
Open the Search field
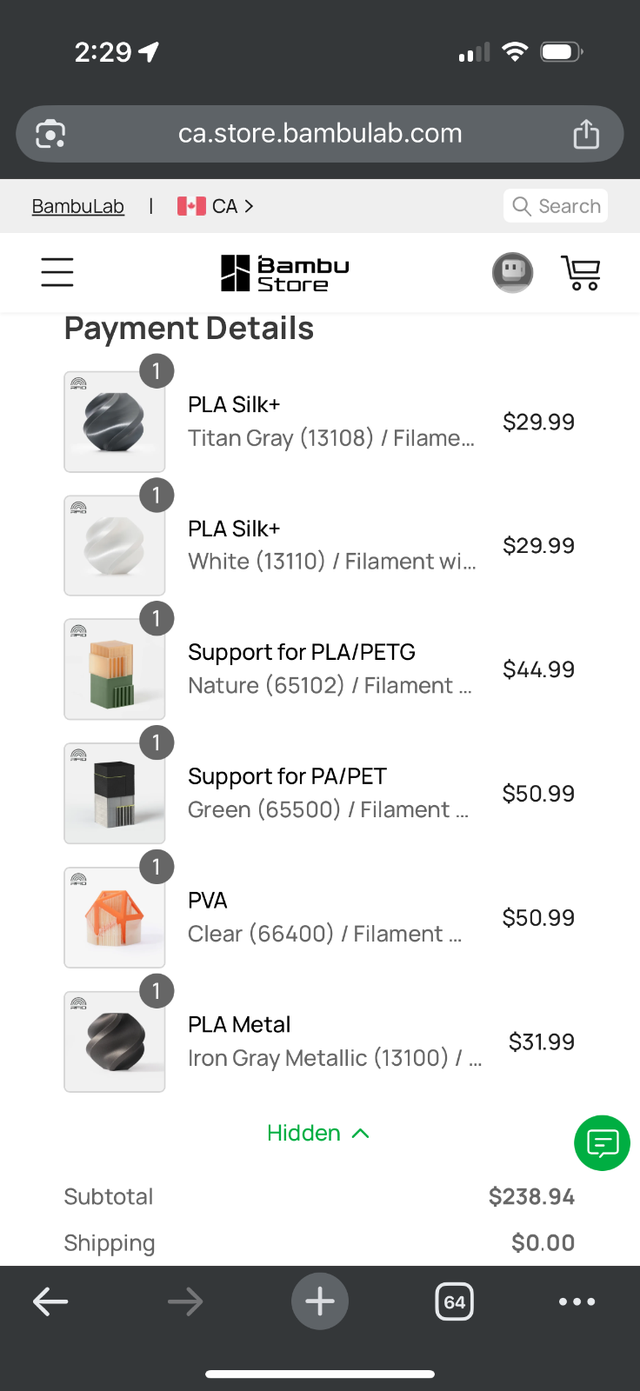555,205
